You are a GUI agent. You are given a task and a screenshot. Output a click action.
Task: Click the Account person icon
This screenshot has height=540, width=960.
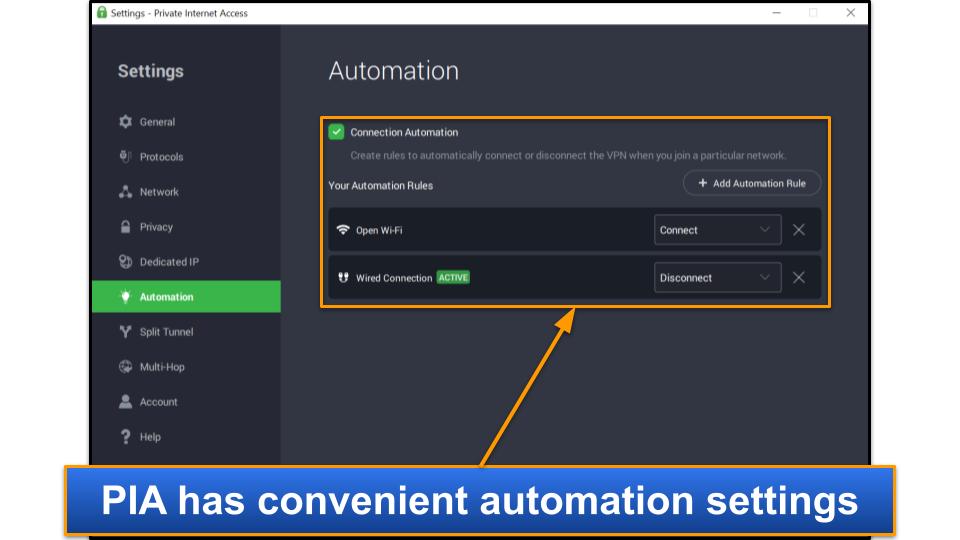tap(126, 402)
